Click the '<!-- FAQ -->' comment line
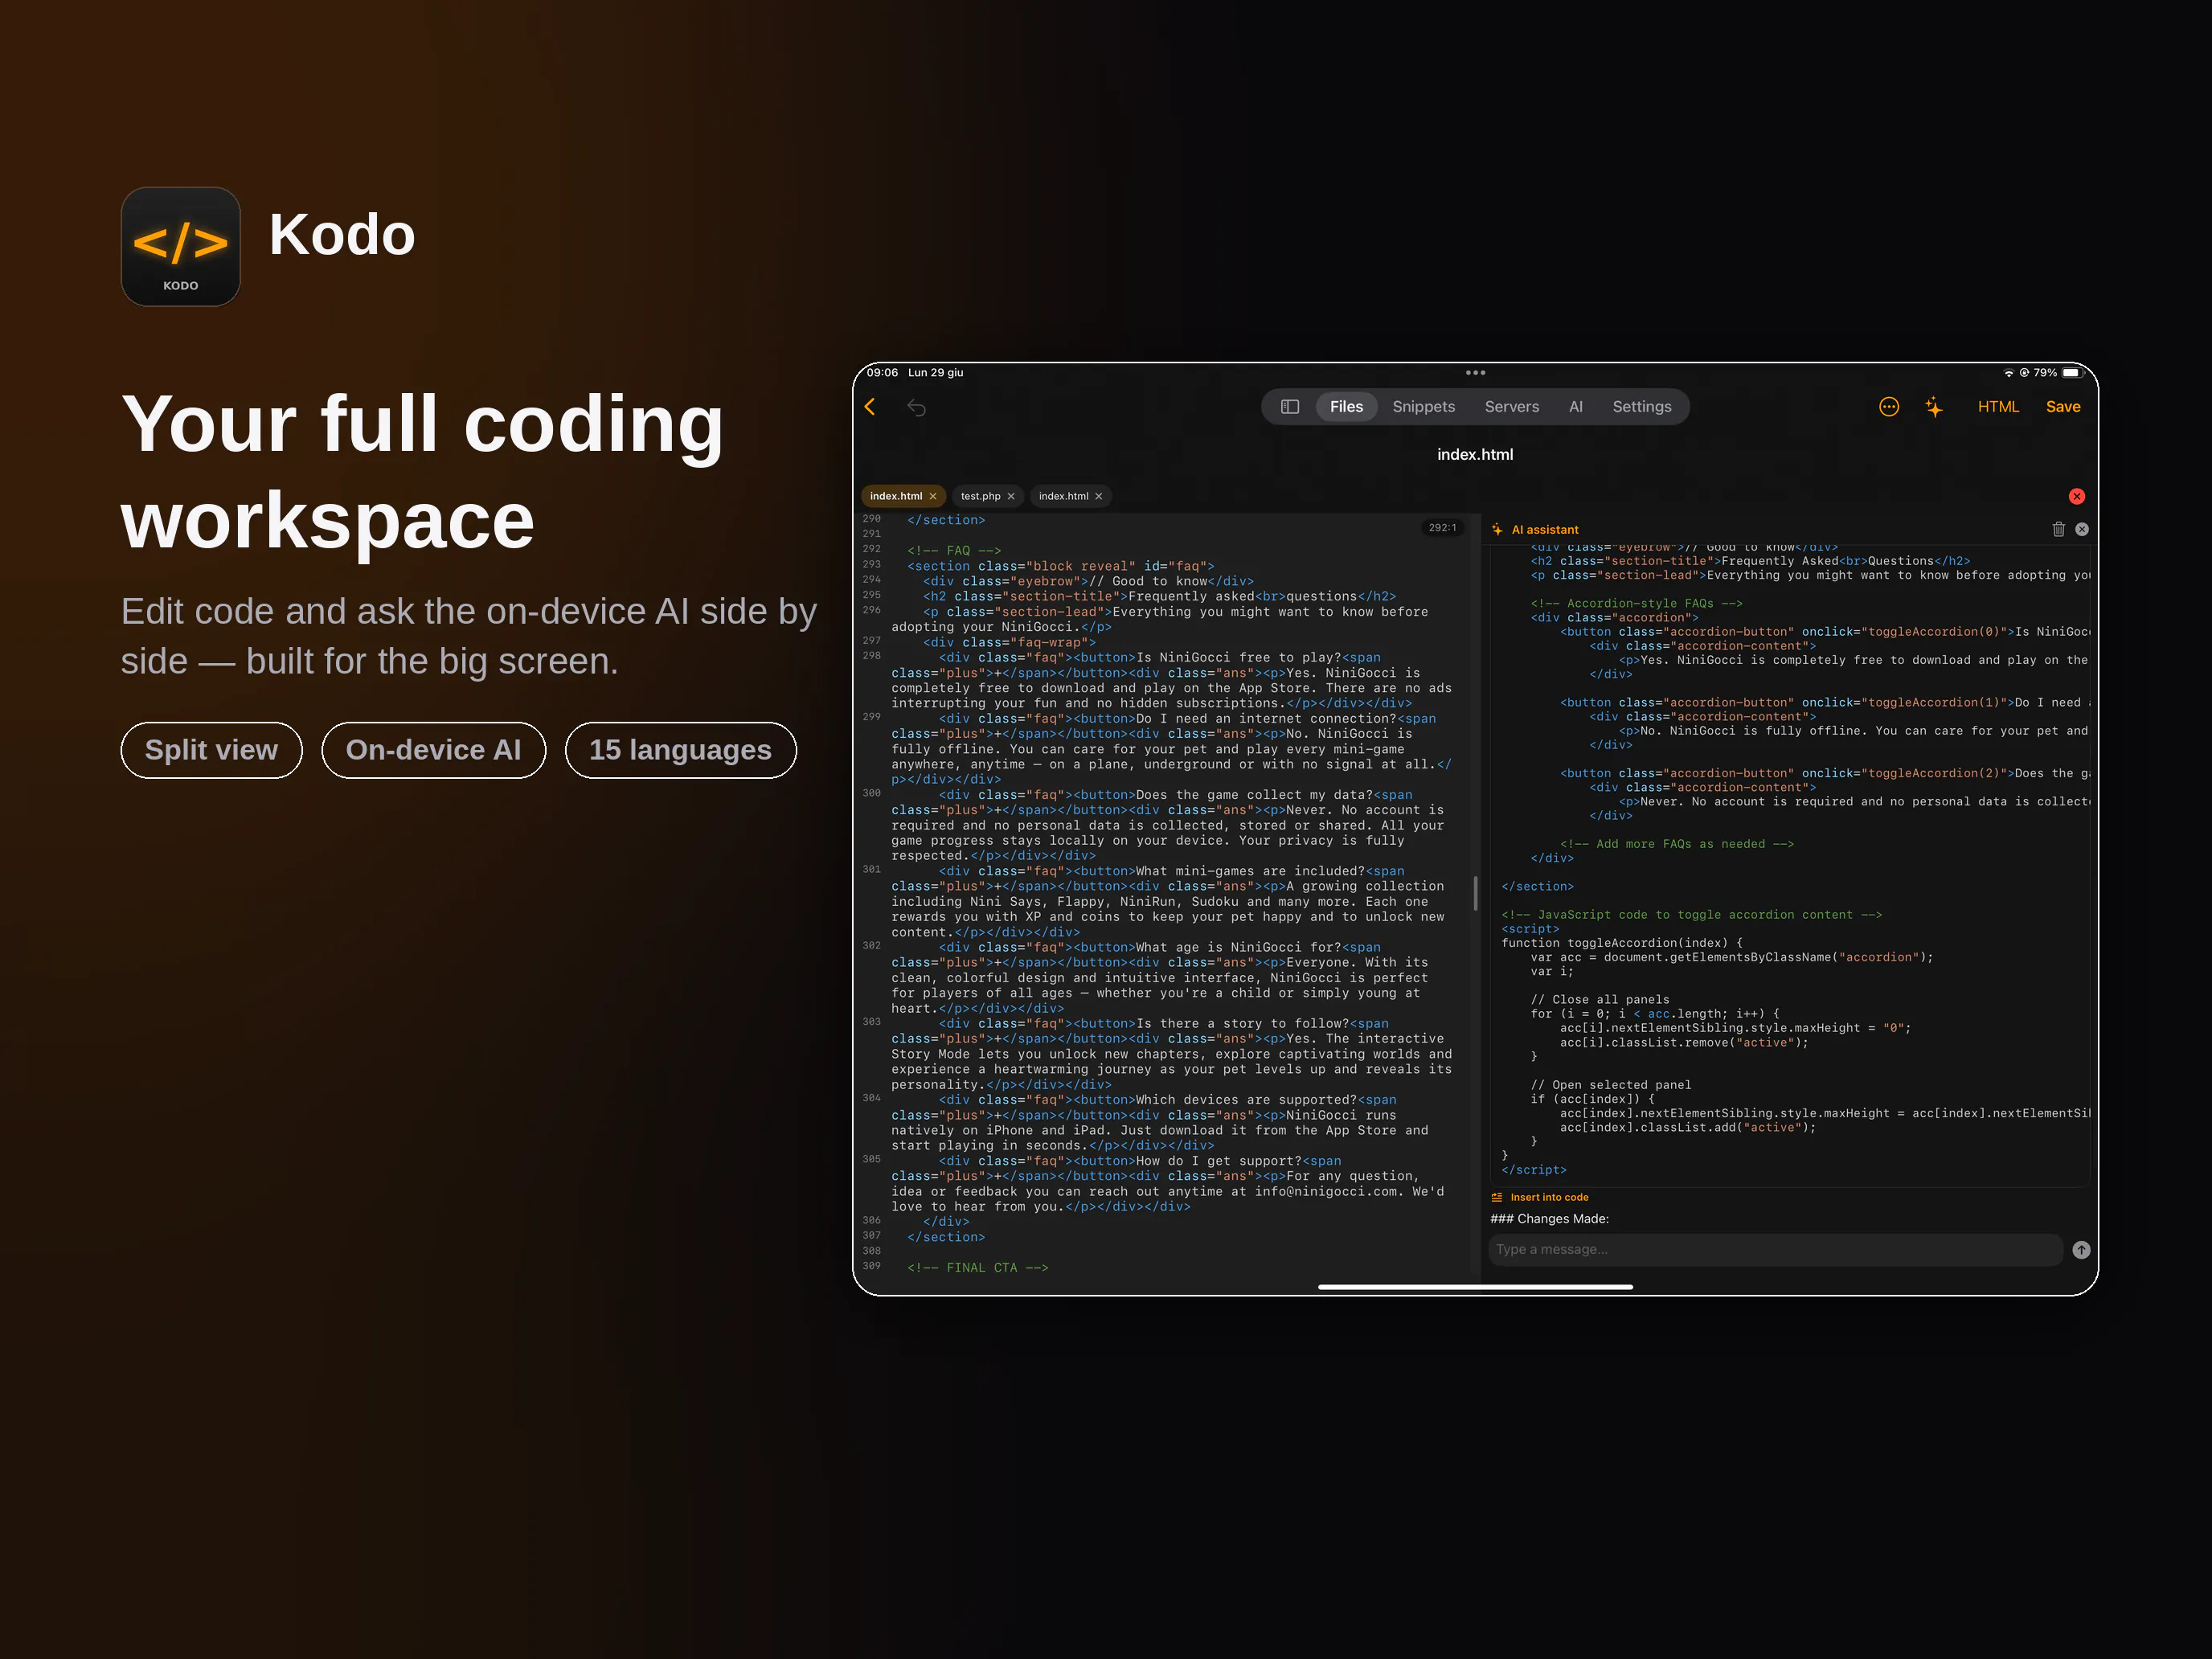This screenshot has width=2212, height=1659. coord(954,551)
